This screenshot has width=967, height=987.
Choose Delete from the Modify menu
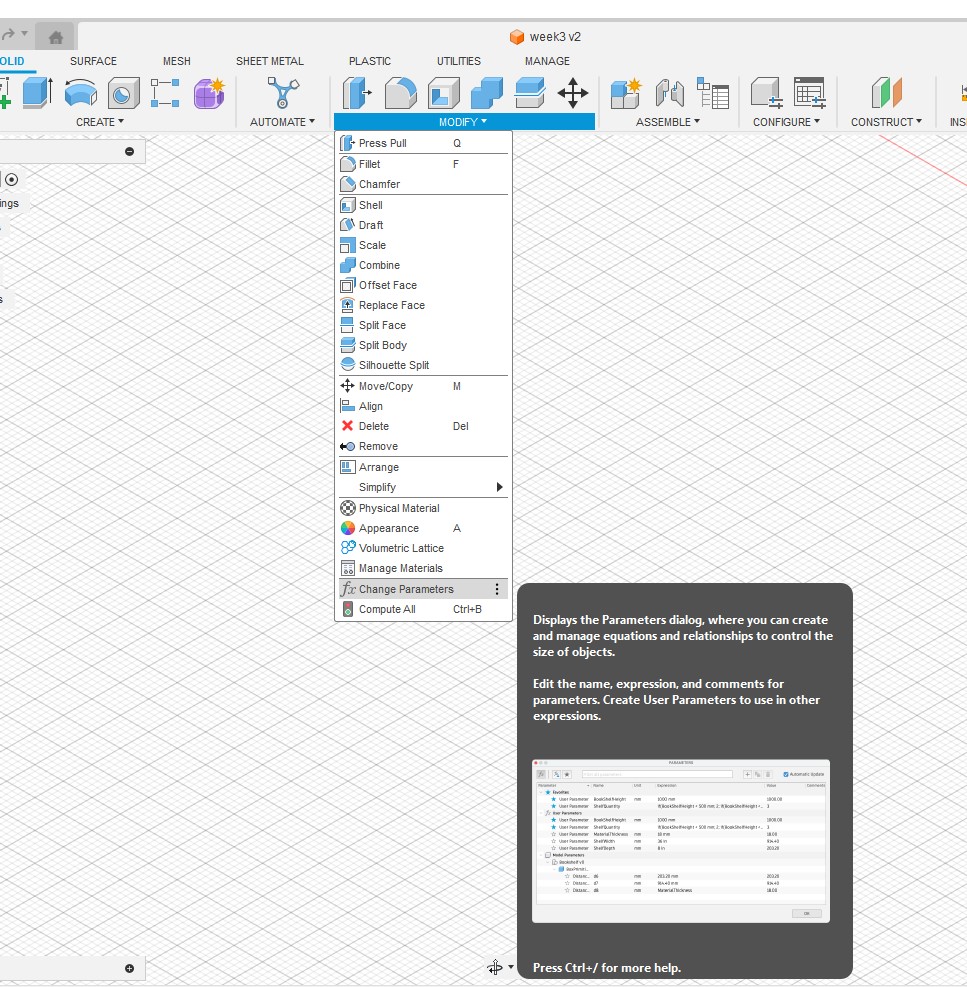[x=423, y=427]
